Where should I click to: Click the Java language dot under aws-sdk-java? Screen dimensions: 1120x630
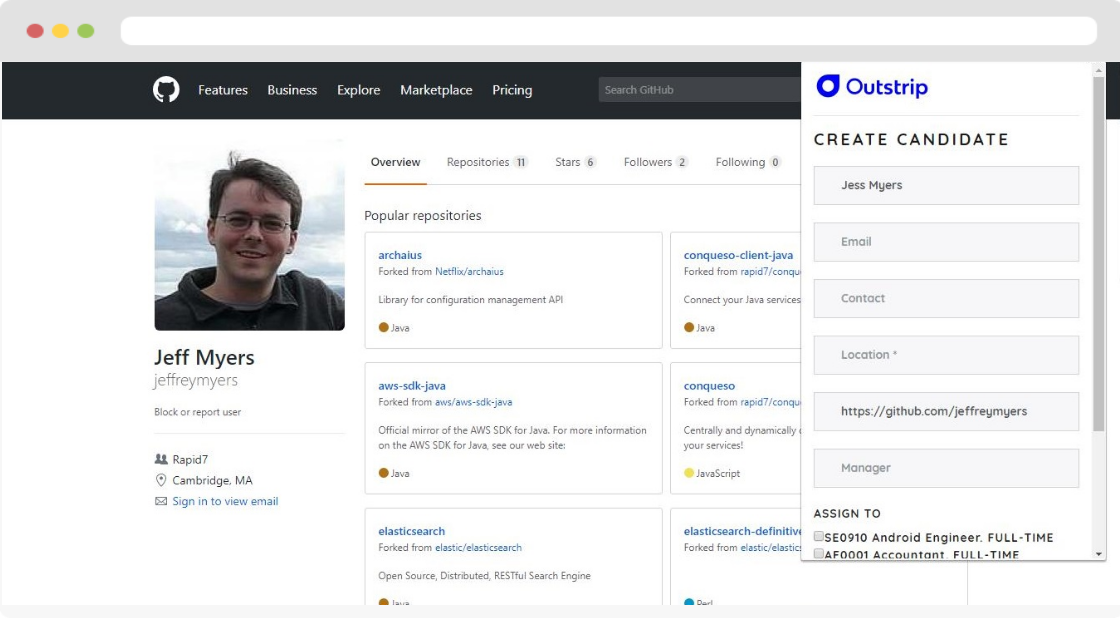384,473
